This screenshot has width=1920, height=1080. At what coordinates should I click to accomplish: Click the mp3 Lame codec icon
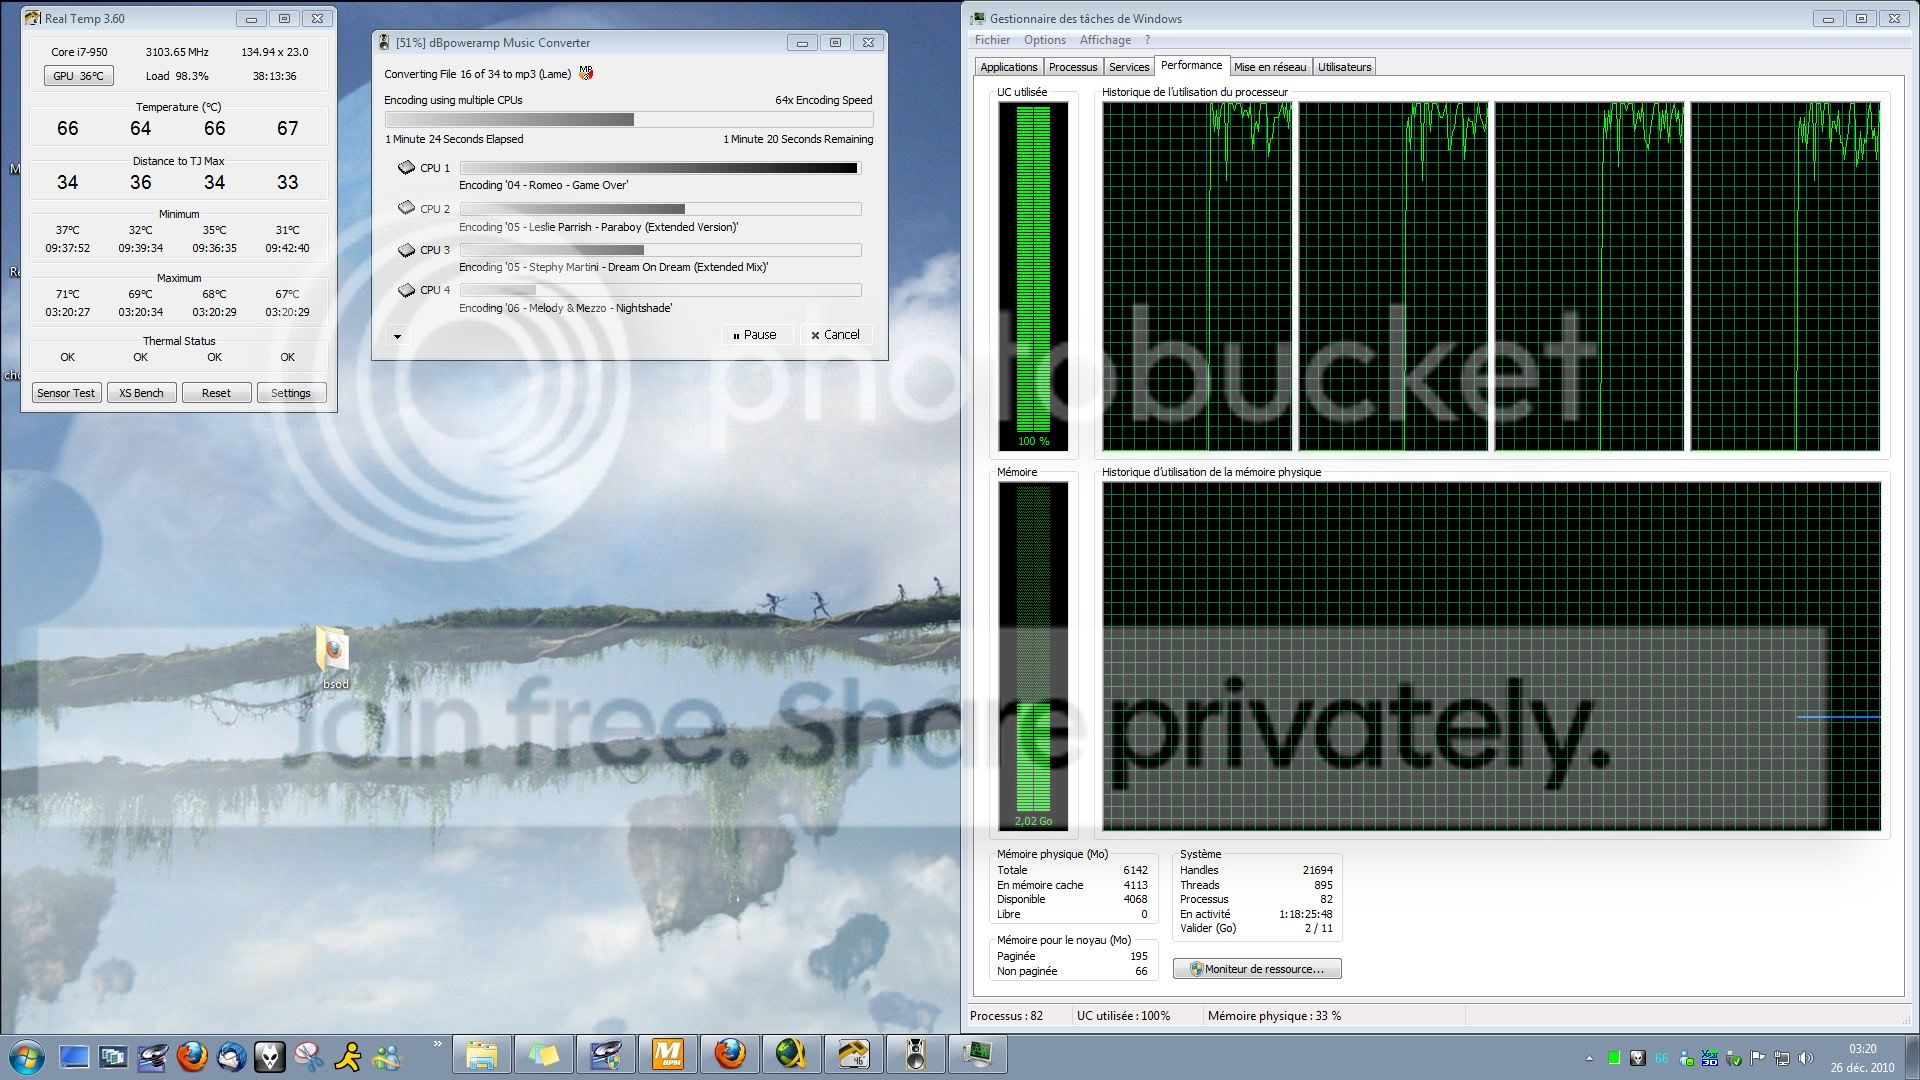[x=586, y=73]
